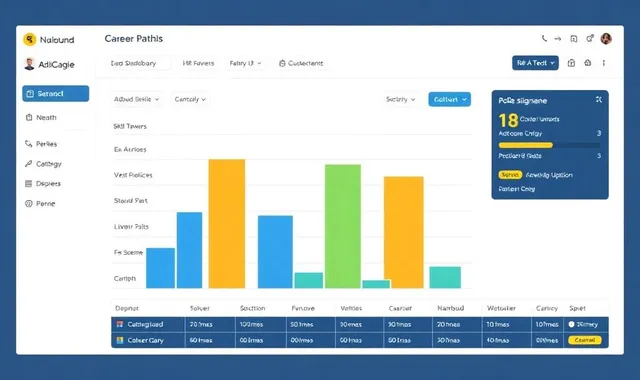Viewport: 640px width, 380px height.
Task: Click the shortest teal bar beside green bar
Action: [x=376, y=284]
